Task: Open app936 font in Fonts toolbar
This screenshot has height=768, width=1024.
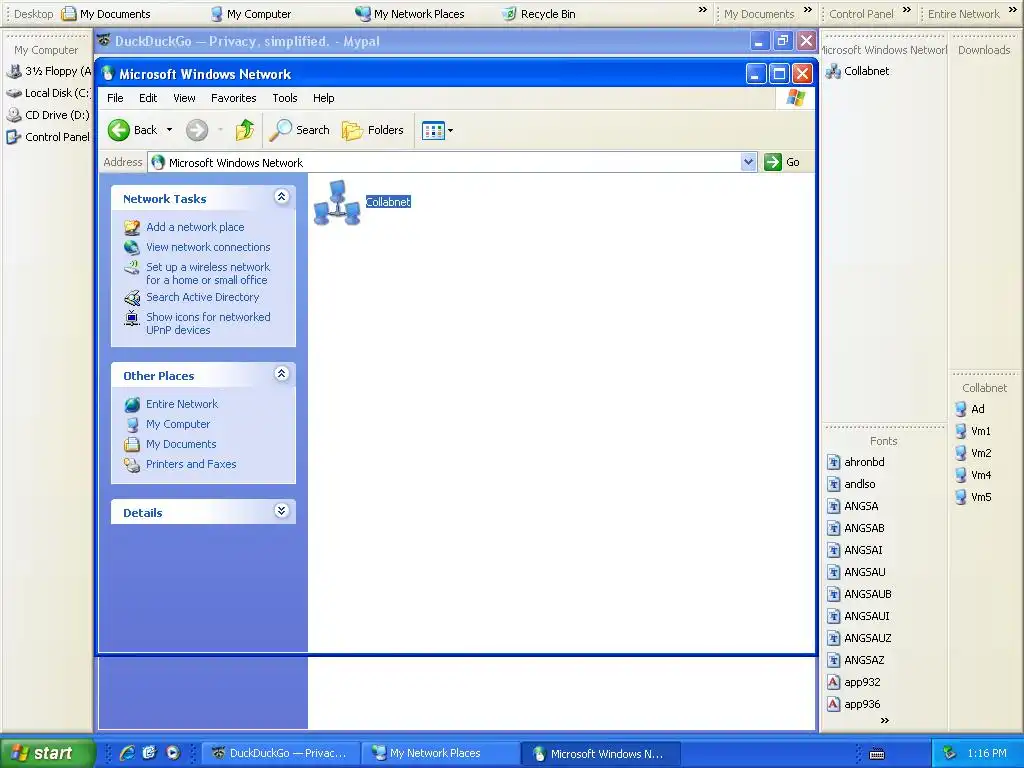Action: tap(854, 705)
